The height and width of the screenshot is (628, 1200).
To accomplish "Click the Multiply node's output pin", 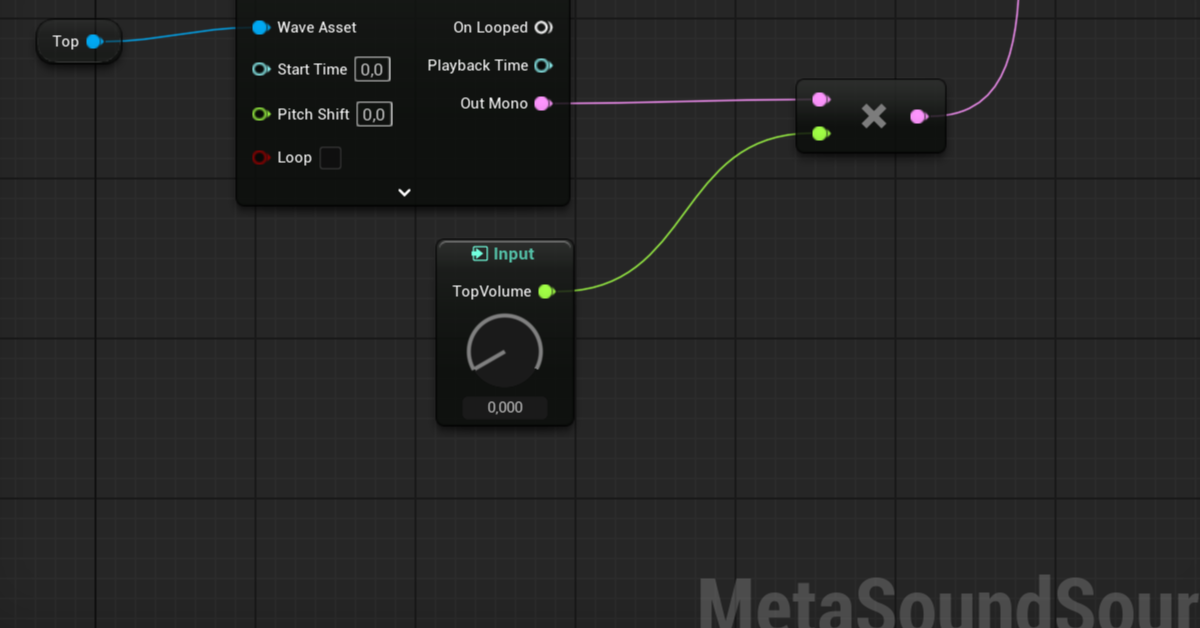I will point(918,116).
